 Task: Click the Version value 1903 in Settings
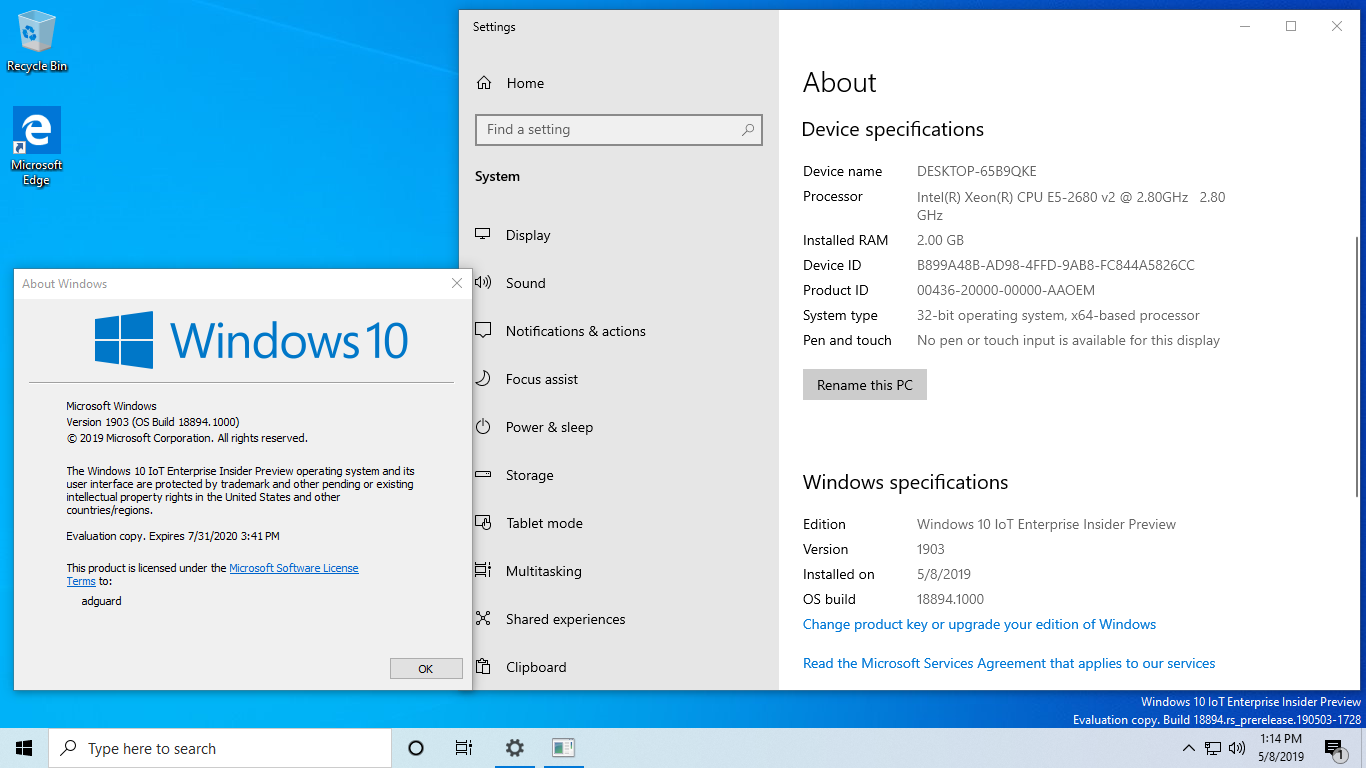click(x=931, y=549)
